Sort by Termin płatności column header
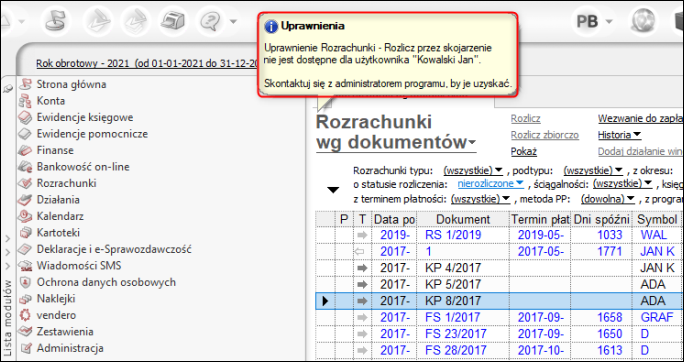Image resolution: width=684 pixels, height=362 pixels. coord(540,219)
